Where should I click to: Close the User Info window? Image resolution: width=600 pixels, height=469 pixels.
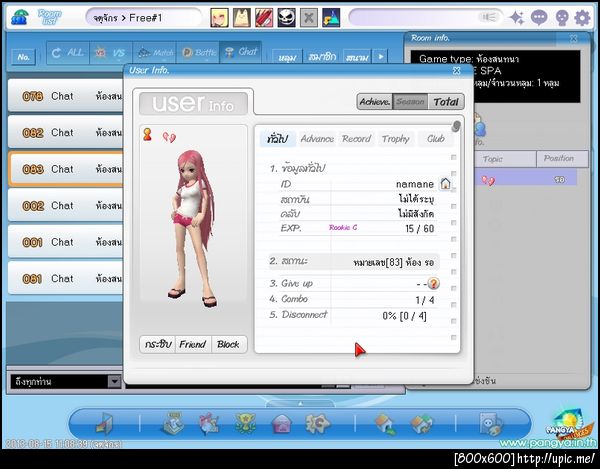coord(457,70)
